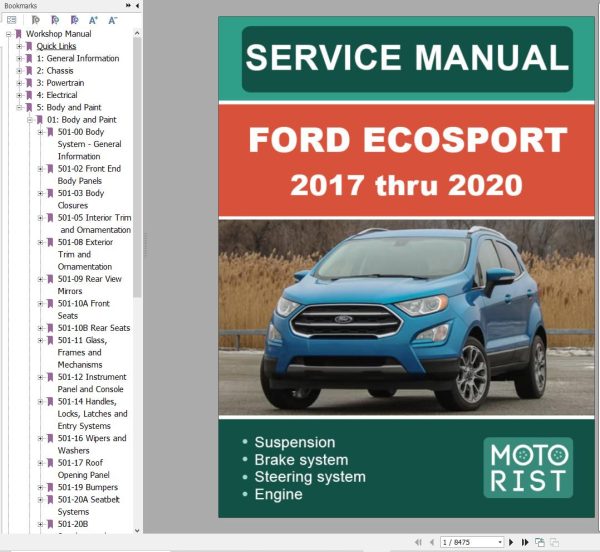Screen dimensions: 600x552
Task: Click the third purple bookmark toolbar icon
Action: pos(75,20)
